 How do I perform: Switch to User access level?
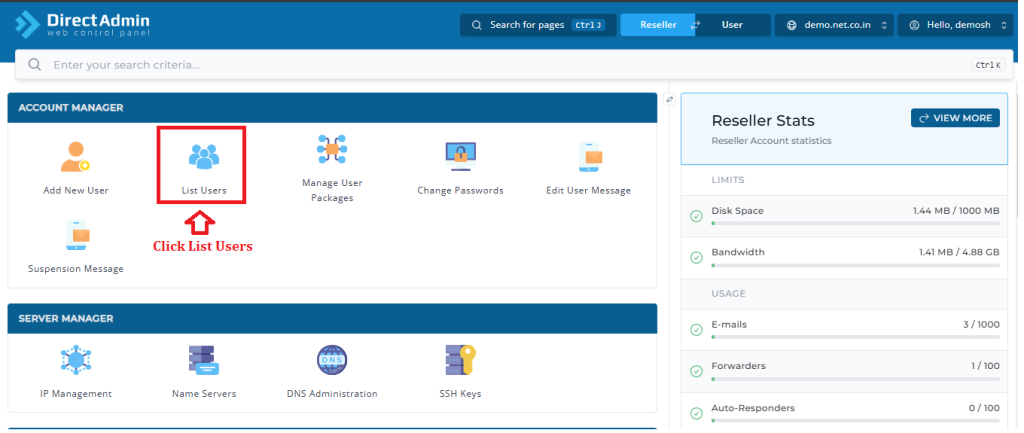click(732, 25)
